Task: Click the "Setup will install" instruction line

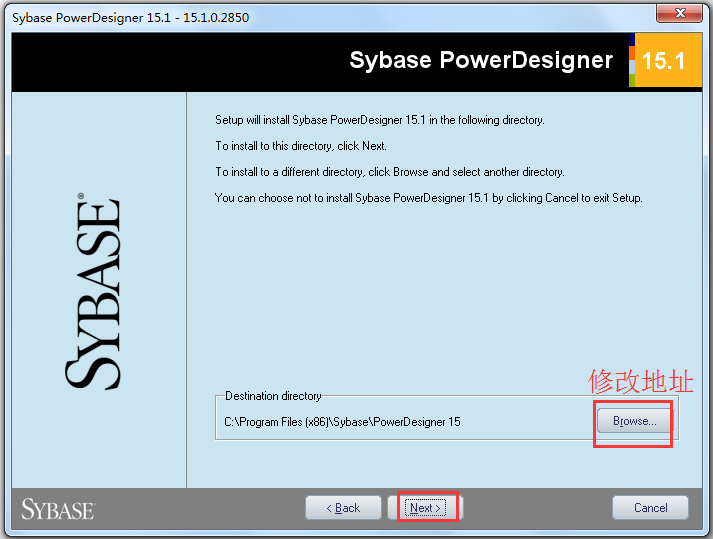Action: (379, 120)
